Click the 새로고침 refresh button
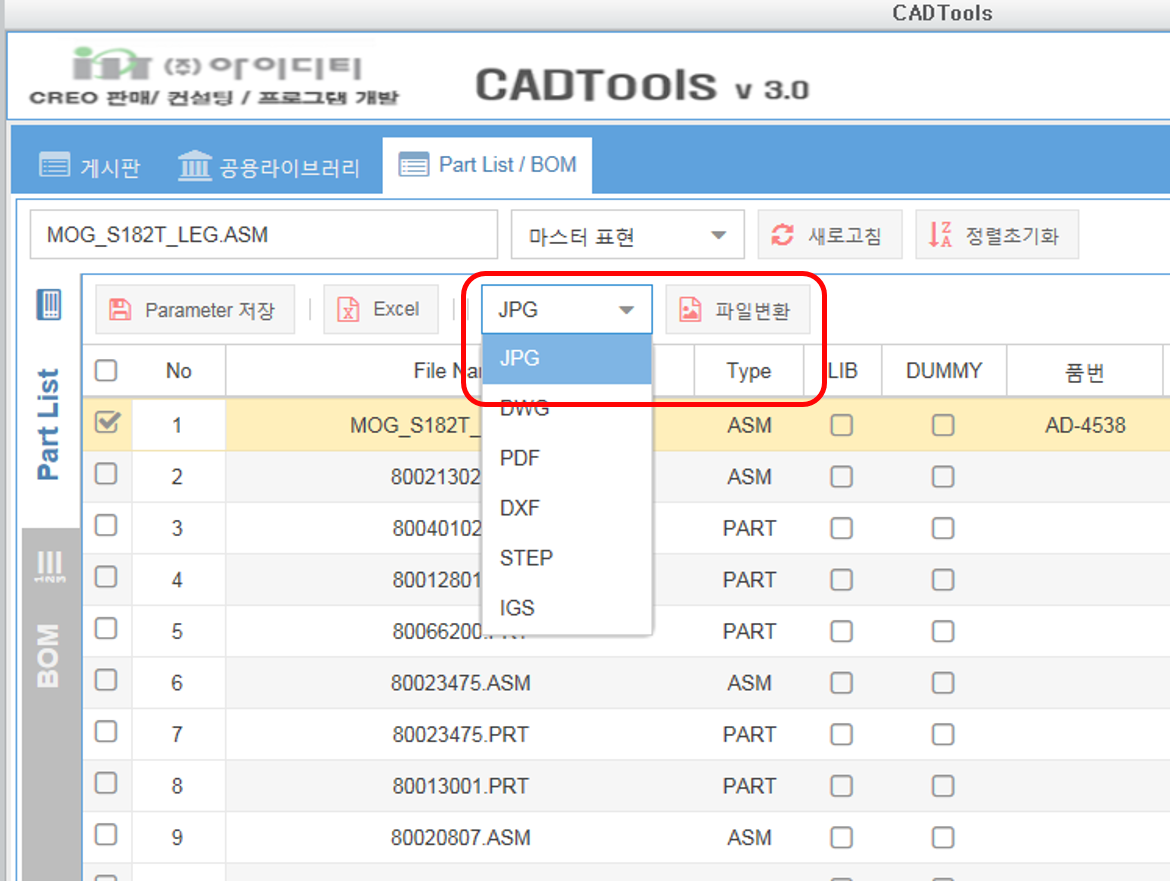This screenshot has width=1170, height=881. (830, 235)
